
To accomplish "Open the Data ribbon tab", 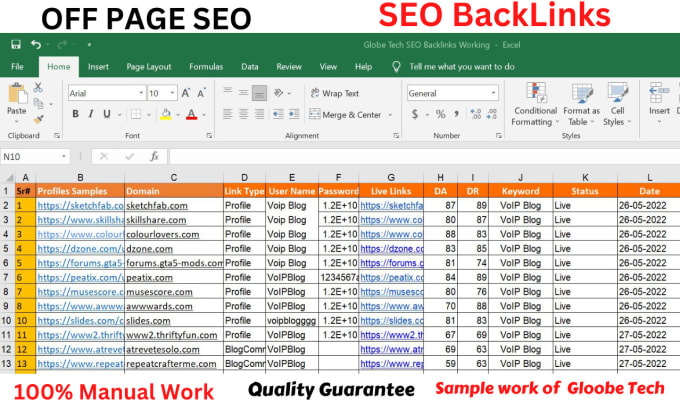I will tap(250, 67).
